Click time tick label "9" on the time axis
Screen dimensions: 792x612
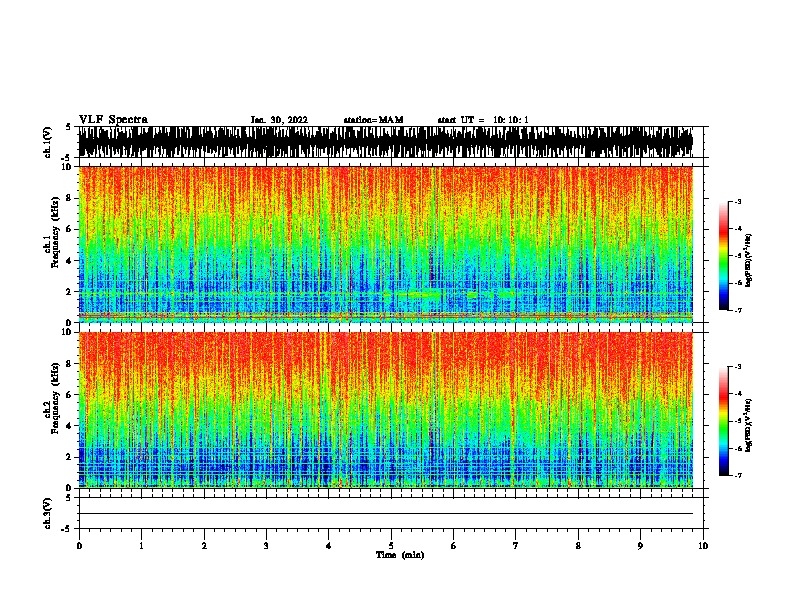tap(640, 546)
